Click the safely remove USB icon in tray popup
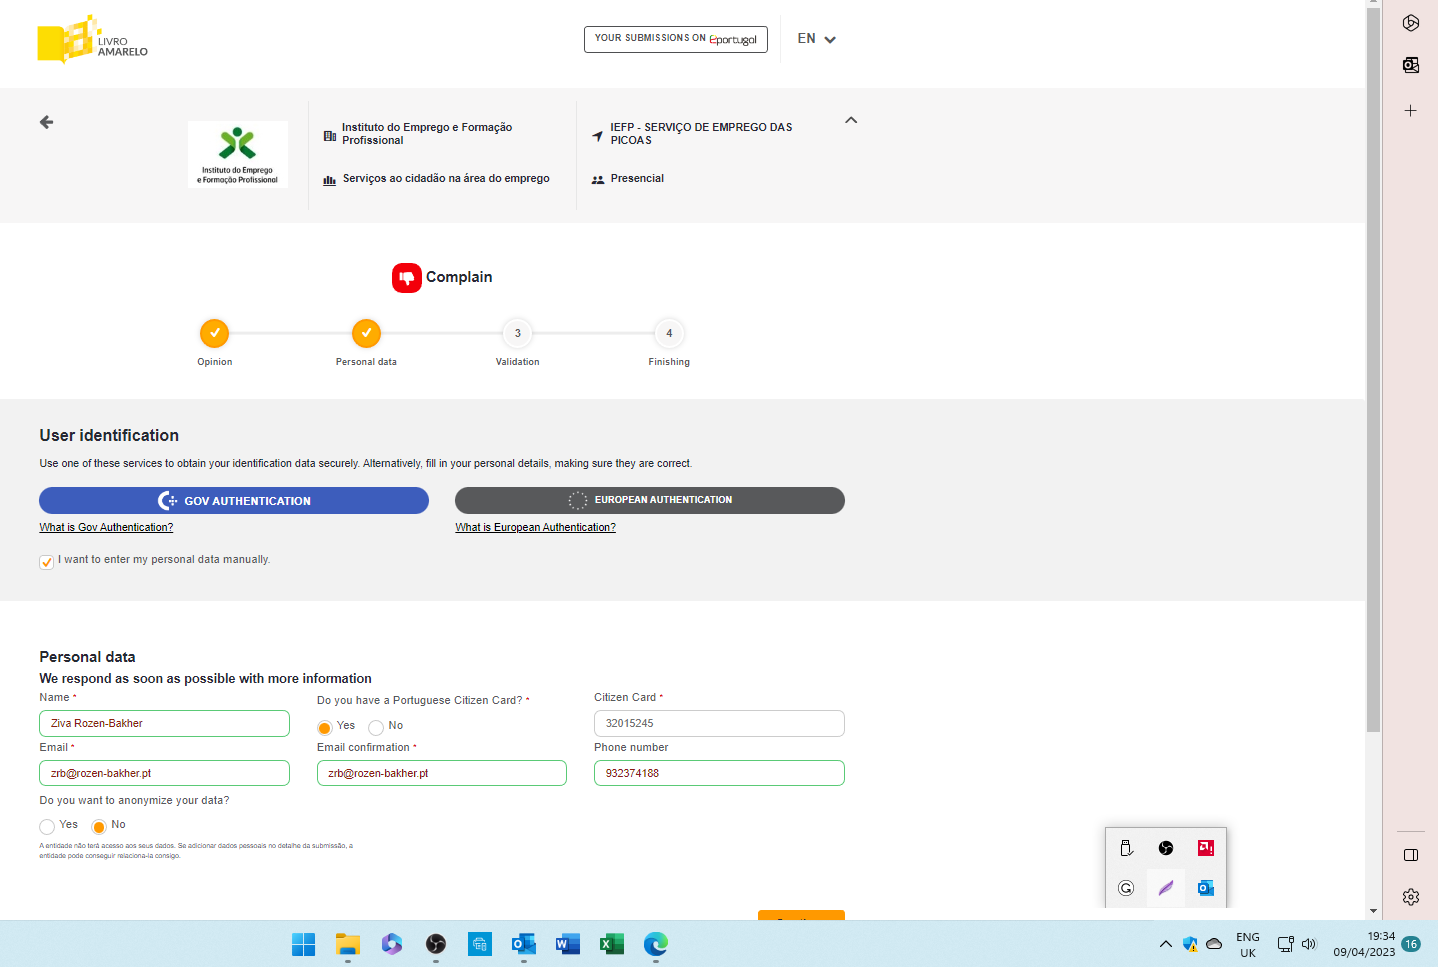This screenshot has height=967, width=1438. pyautogui.click(x=1126, y=848)
